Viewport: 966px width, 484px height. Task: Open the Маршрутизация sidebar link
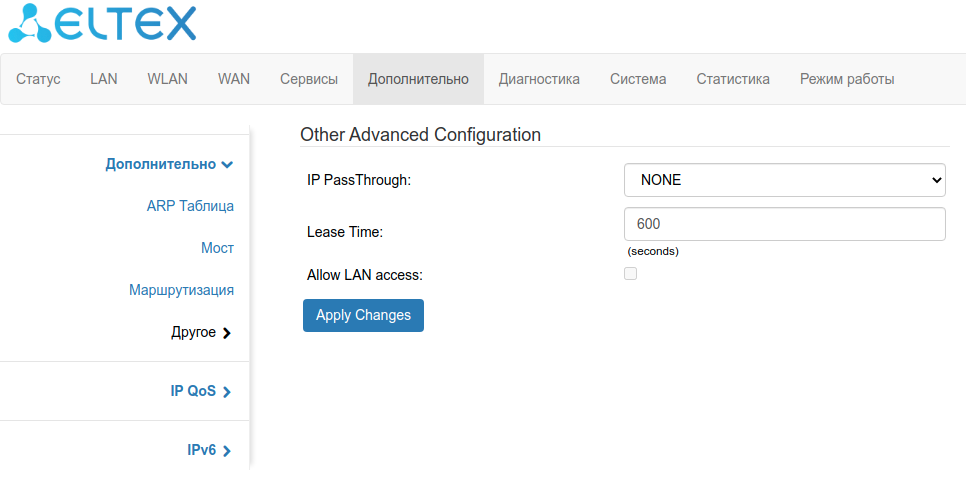tap(181, 290)
